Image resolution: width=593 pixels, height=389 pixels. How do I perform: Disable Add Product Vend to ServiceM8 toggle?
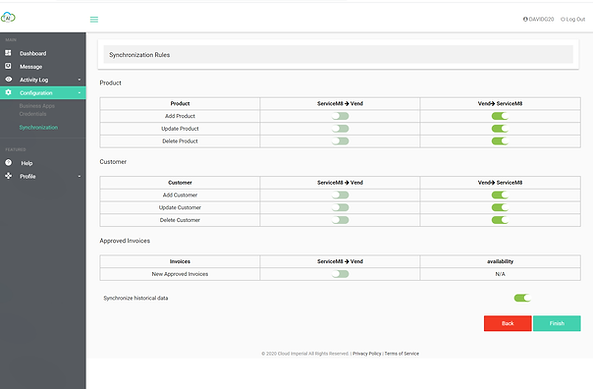500,116
